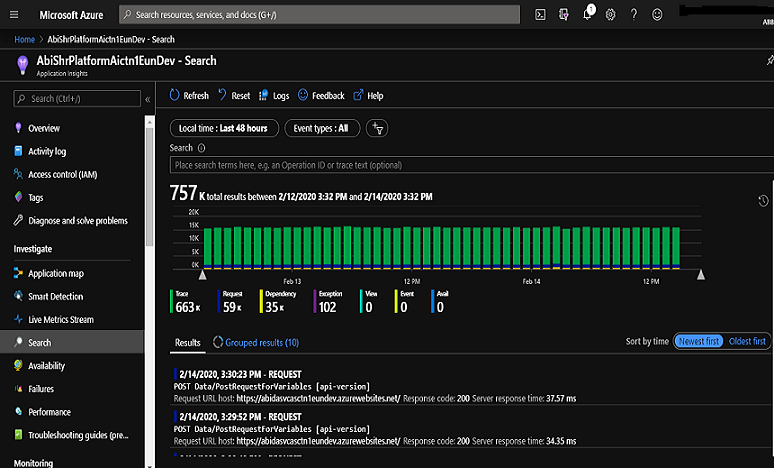The image size is (774, 468).
Task: Open portal Settings gear
Action: [611, 15]
